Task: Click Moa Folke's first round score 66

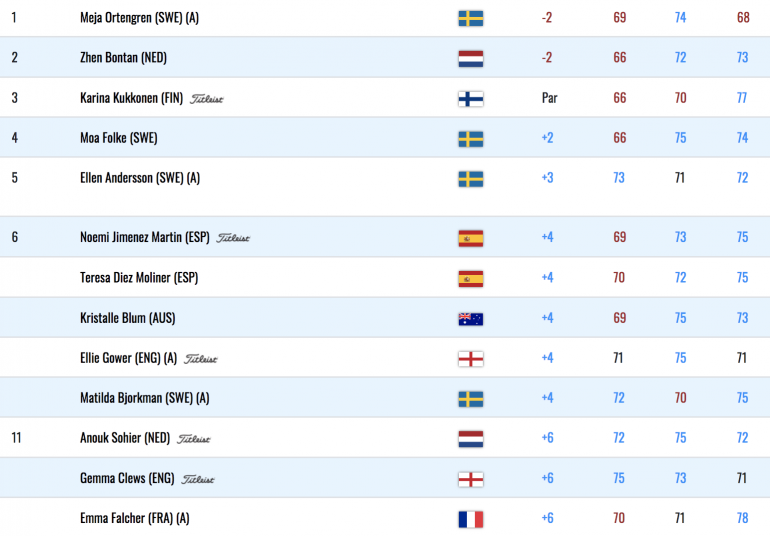Action: pyautogui.click(x=619, y=138)
